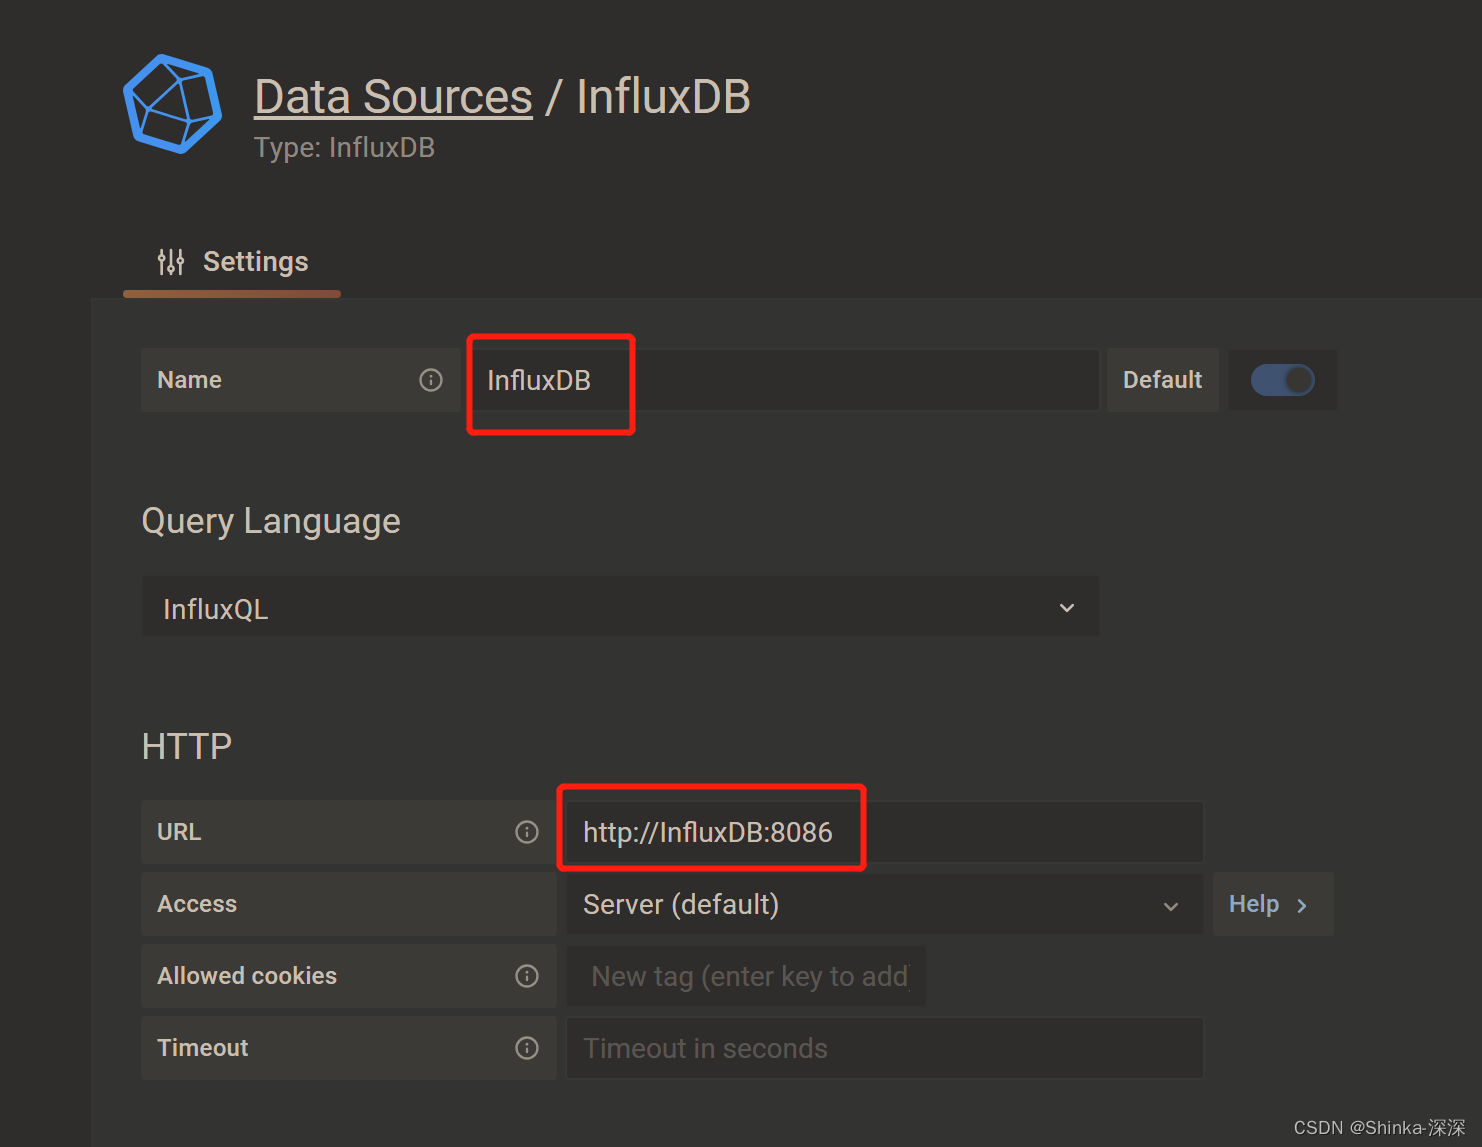Focus the Timeout in seconds input
Screen dimensions: 1482x1147
(x=884, y=1048)
